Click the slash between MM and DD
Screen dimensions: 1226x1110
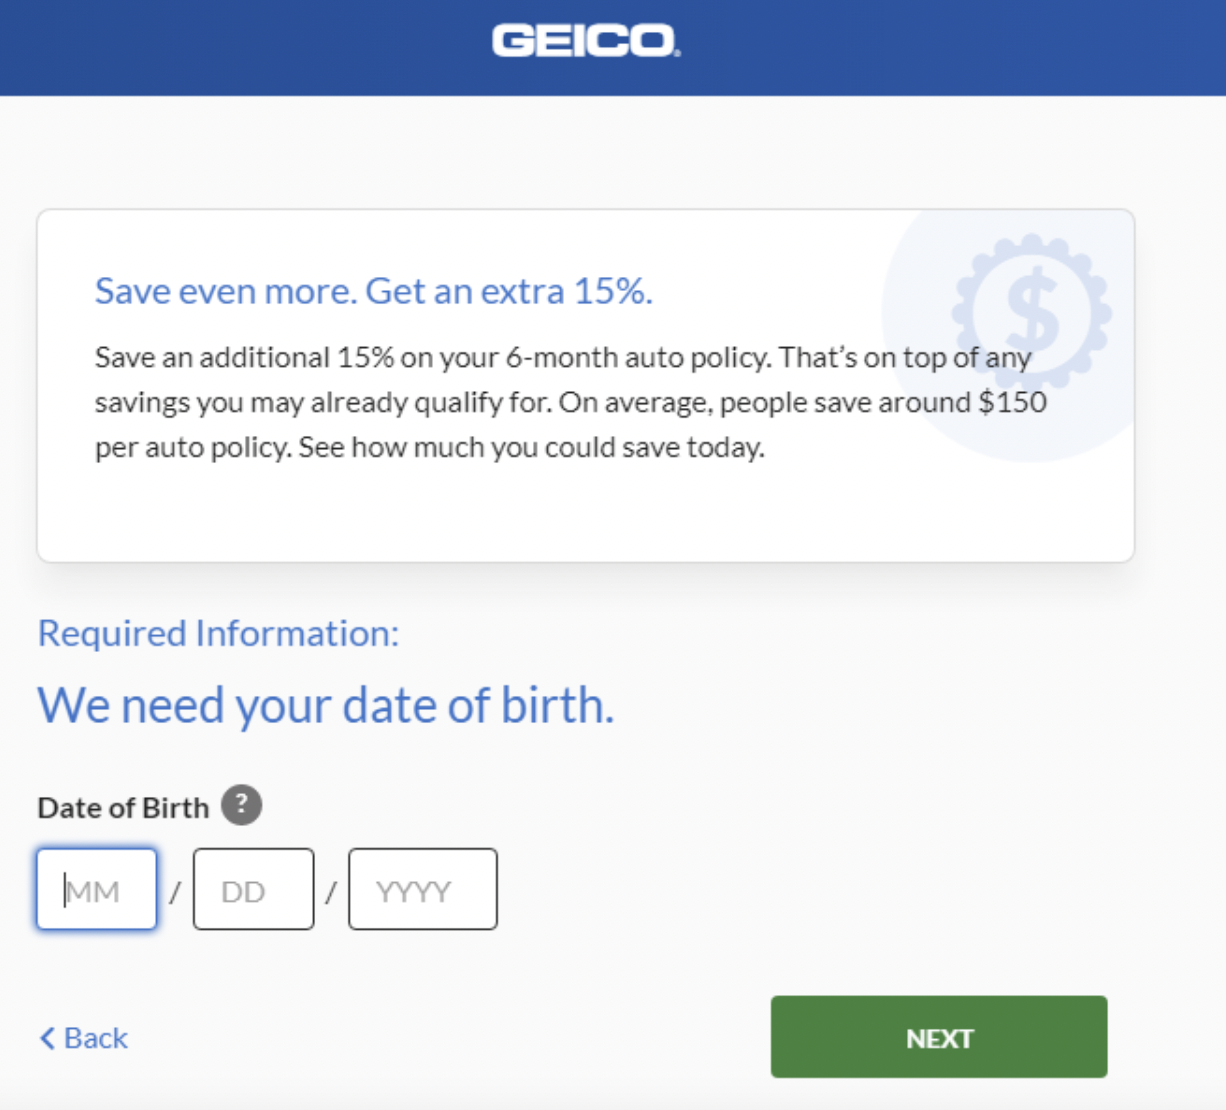pyautogui.click(x=175, y=891)
